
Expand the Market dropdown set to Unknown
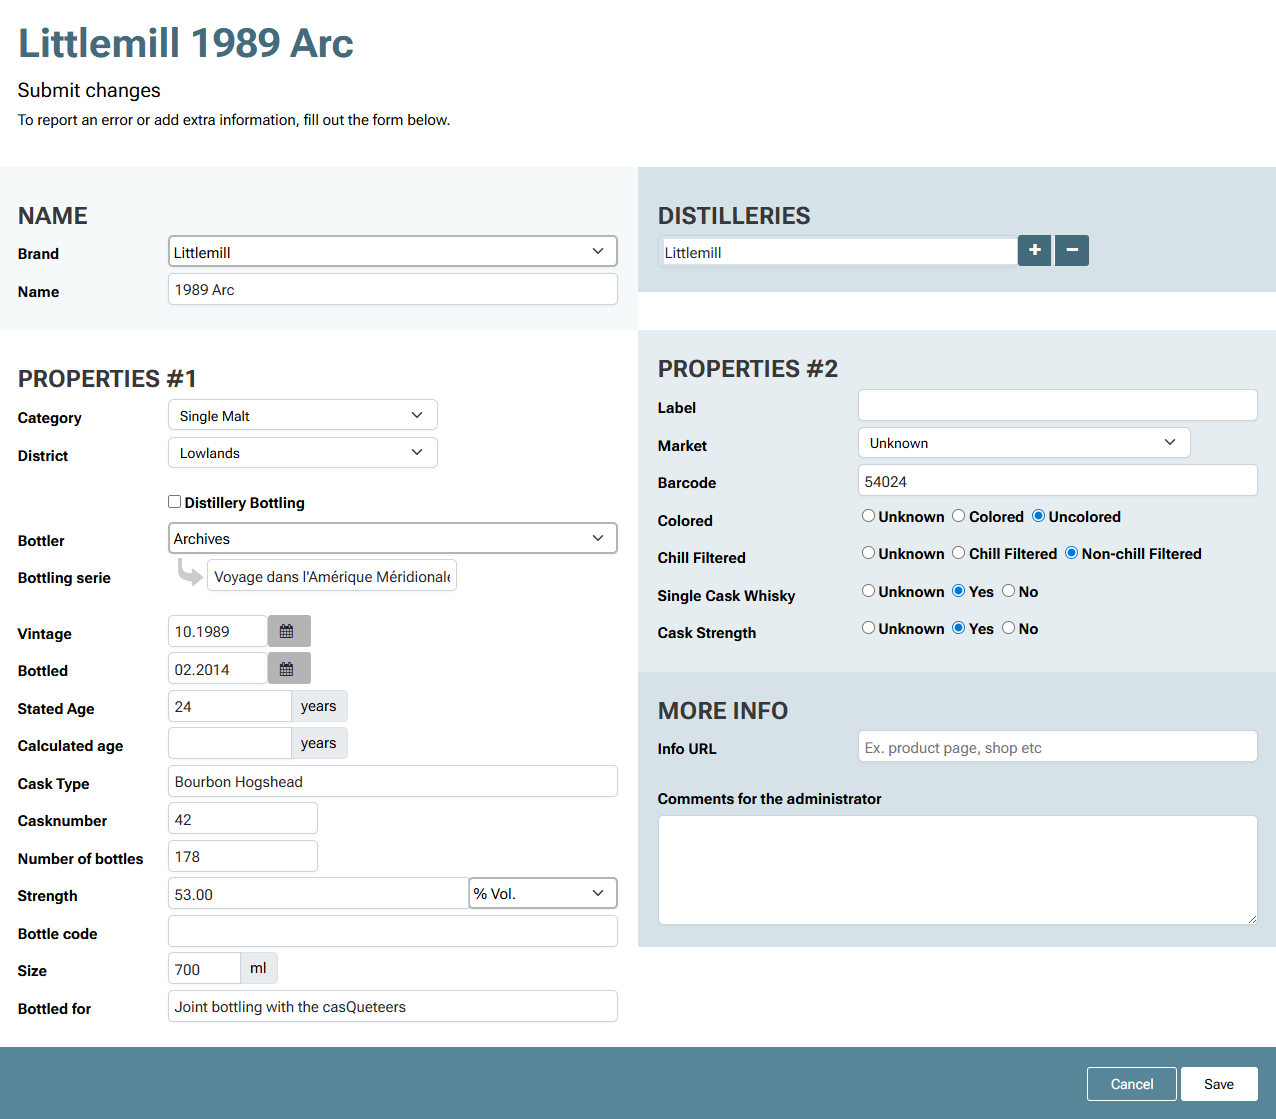pos(1024,442)
